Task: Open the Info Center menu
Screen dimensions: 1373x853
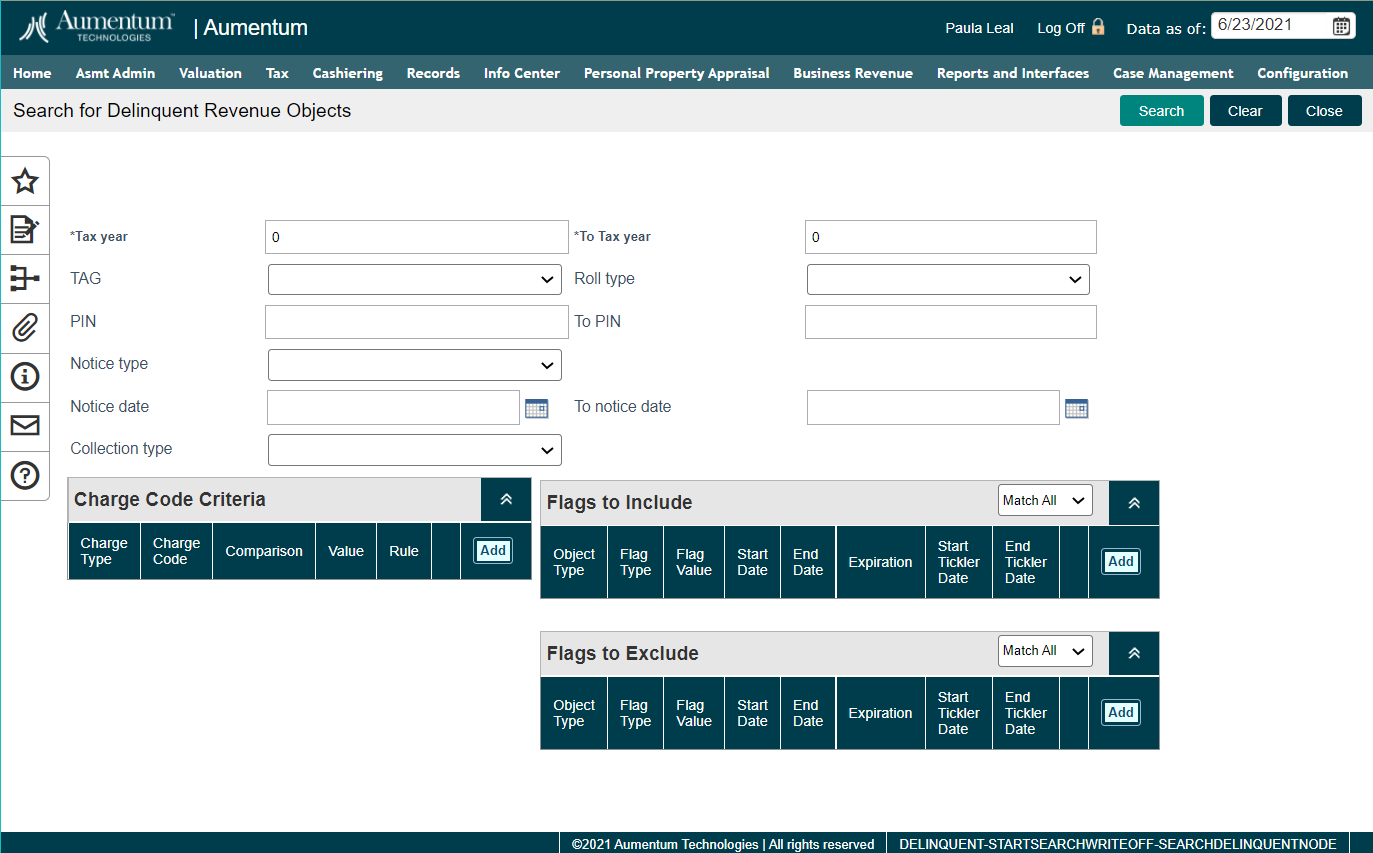Action: [521, 73]
